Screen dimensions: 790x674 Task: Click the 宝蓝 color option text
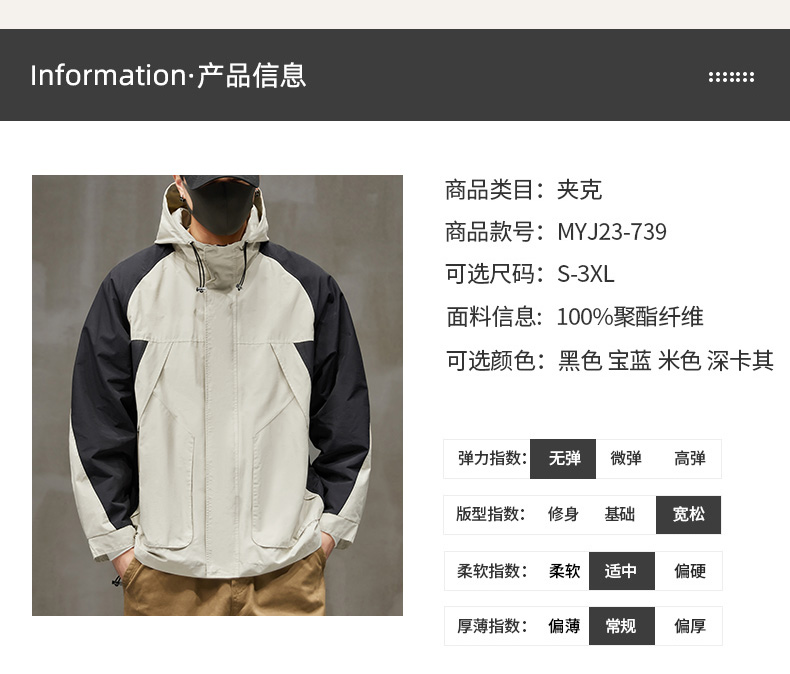click(629, 361)
